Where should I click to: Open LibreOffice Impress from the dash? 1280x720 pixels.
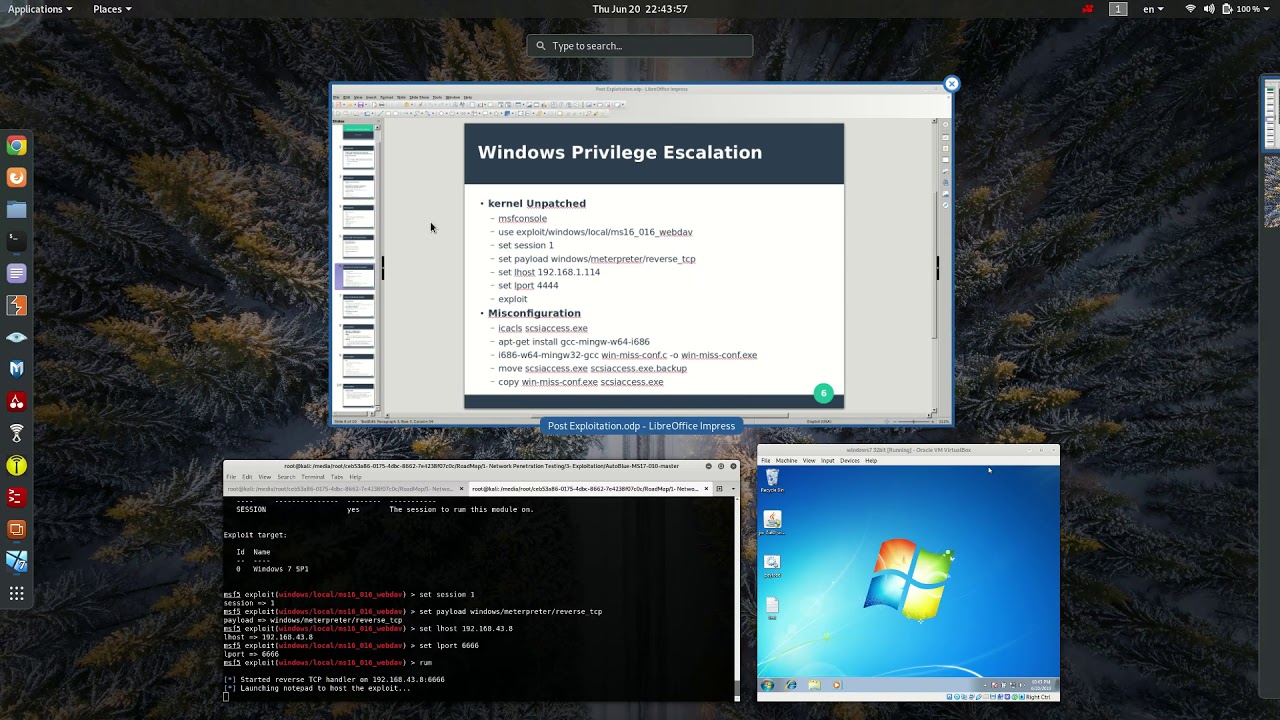(x=16, y=529)
